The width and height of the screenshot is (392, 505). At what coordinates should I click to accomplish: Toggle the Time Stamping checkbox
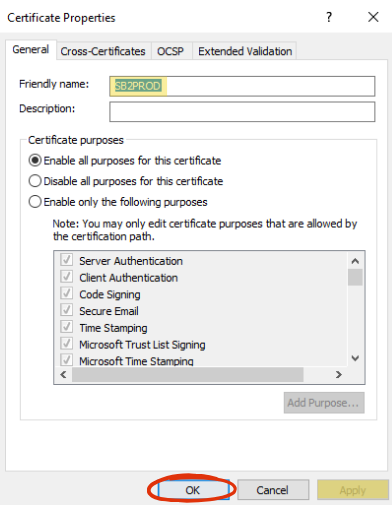coord(67,327)
